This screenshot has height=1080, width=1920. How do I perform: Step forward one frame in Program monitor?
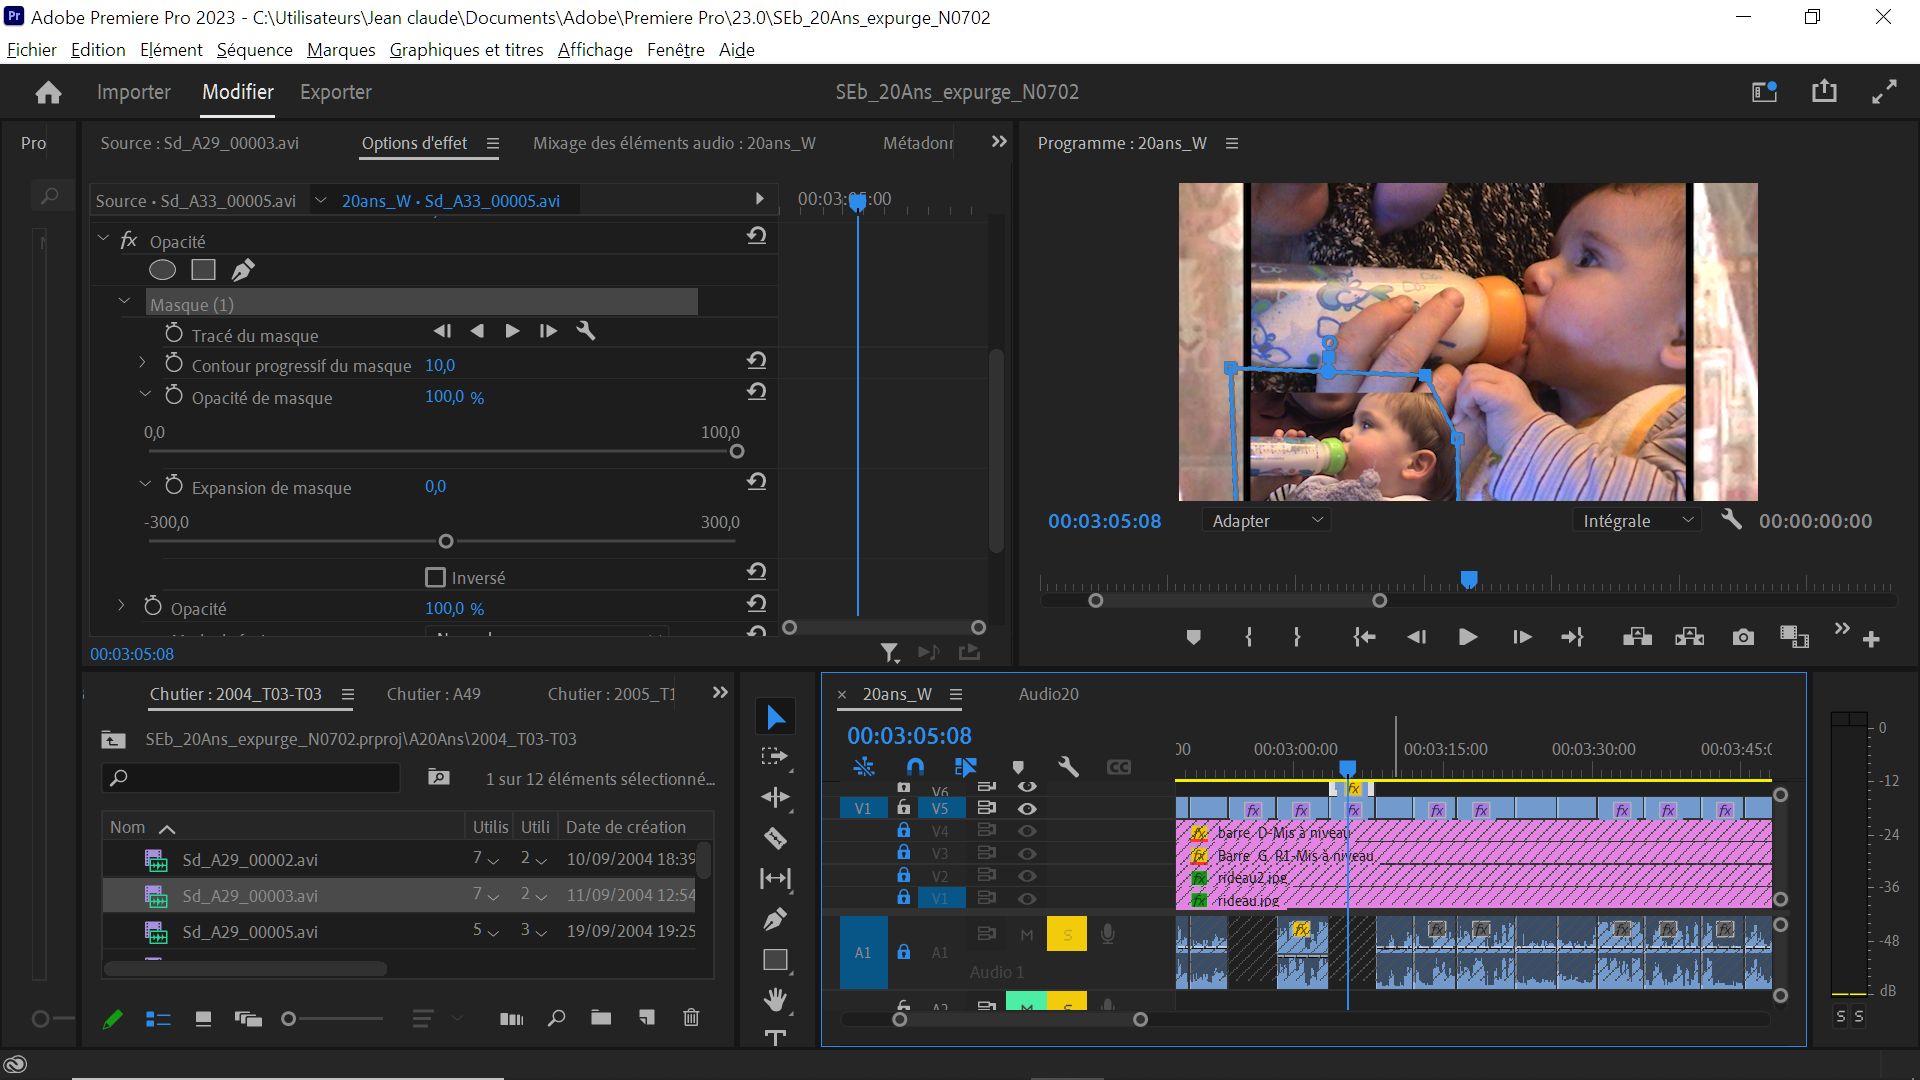pyautogui.click(x=1522, y=637)
